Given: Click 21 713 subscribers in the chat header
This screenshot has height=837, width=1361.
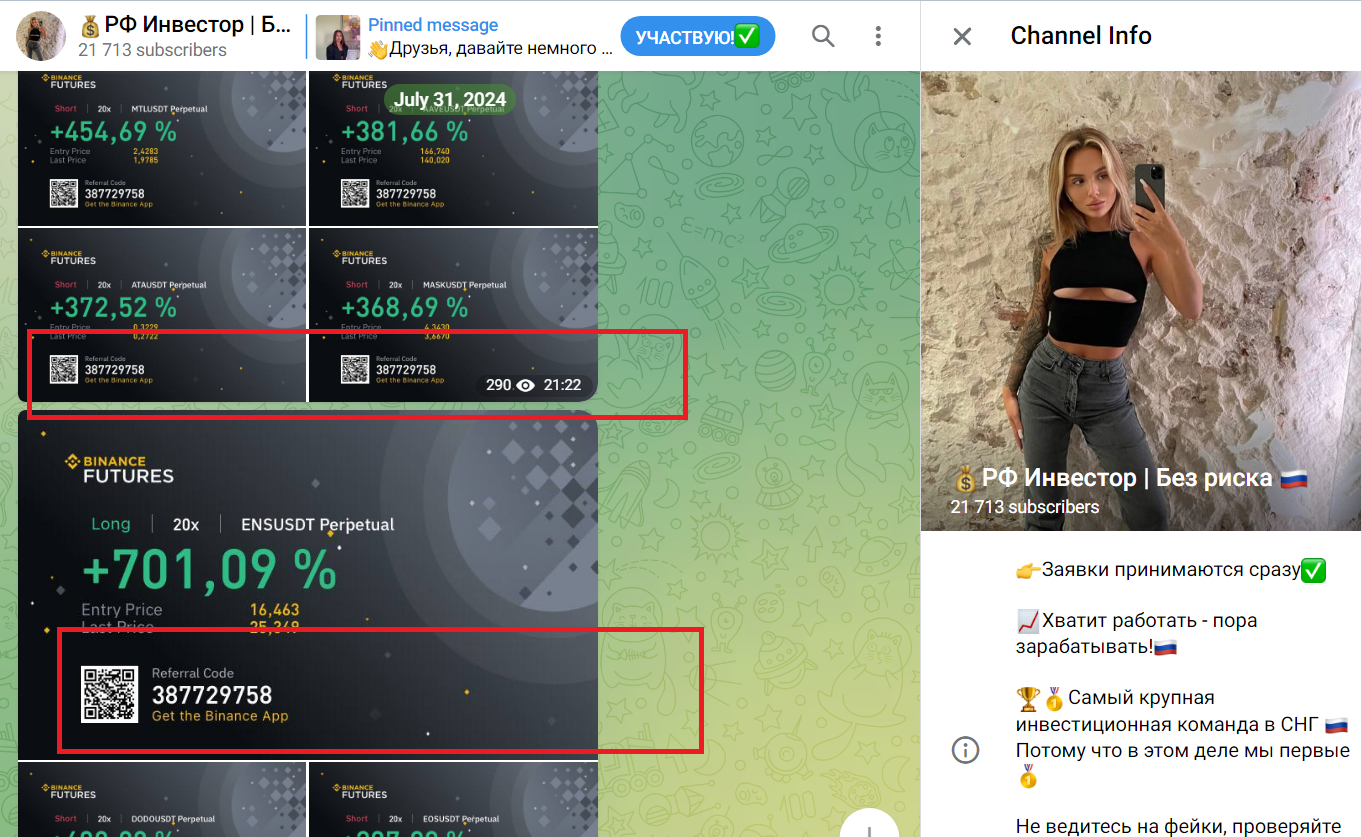Looking at the screenshot, I should (x=152, y=50).
